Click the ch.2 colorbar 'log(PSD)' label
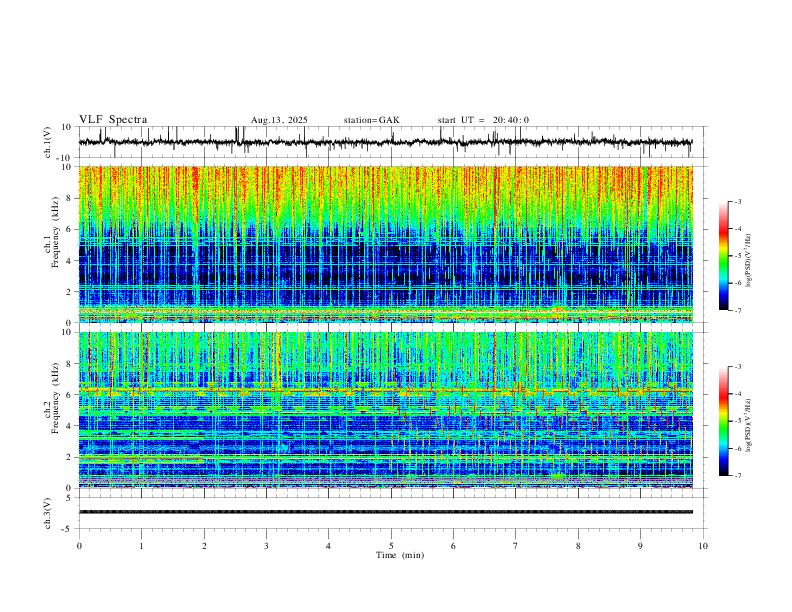The width and height of the screenshot is (792, 612). [x=750, y=425]
